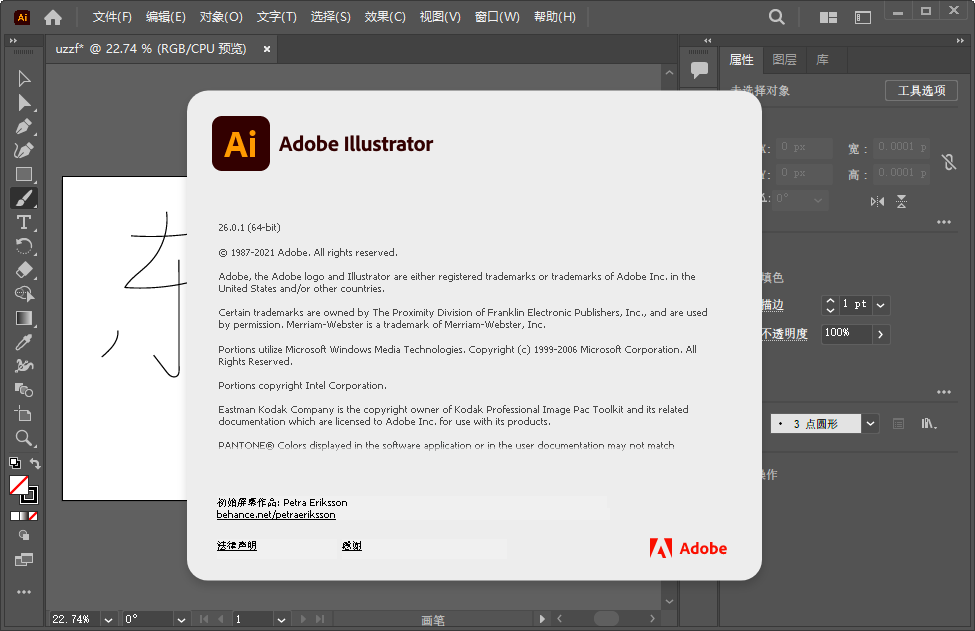The width and height of the screenshot is (975, 631).
Task: Click the flip horizontal icon in Properties
Action: coord(875,200)
